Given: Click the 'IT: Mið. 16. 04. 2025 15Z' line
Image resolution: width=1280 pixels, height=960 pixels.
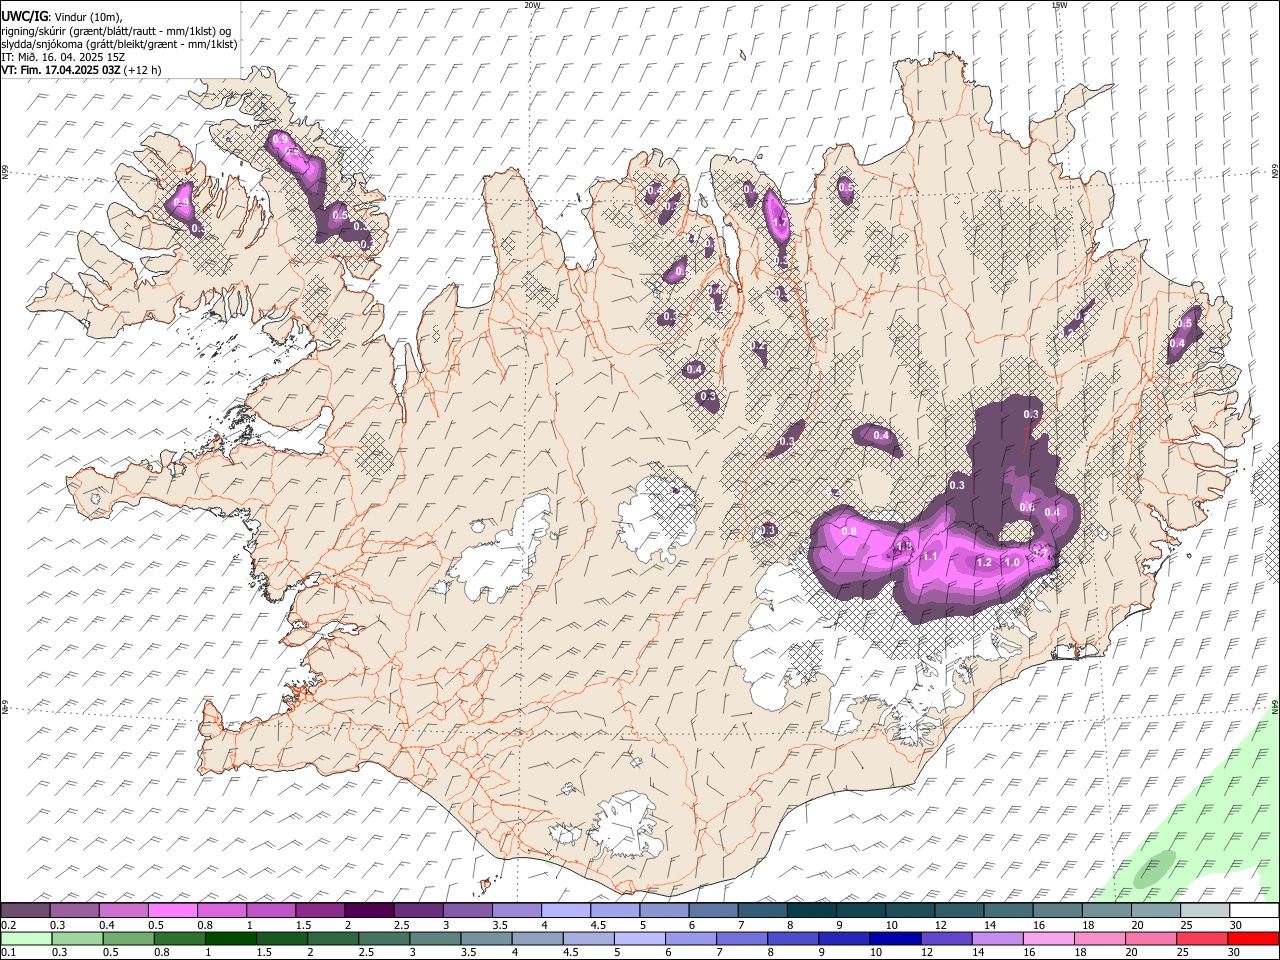Looking at the screenshot, I should (x=63, y=57).
